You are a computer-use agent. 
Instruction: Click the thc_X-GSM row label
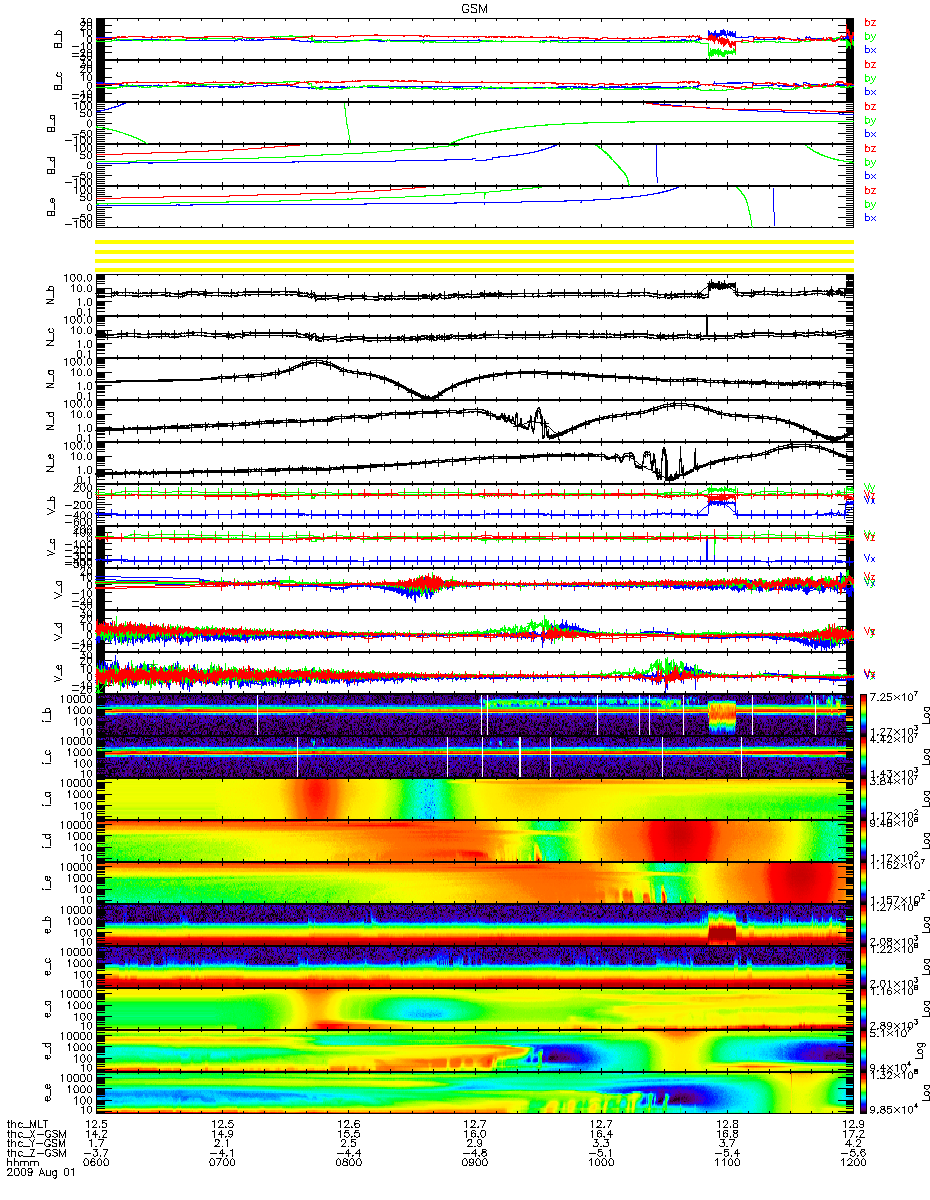click(36, 1134)
